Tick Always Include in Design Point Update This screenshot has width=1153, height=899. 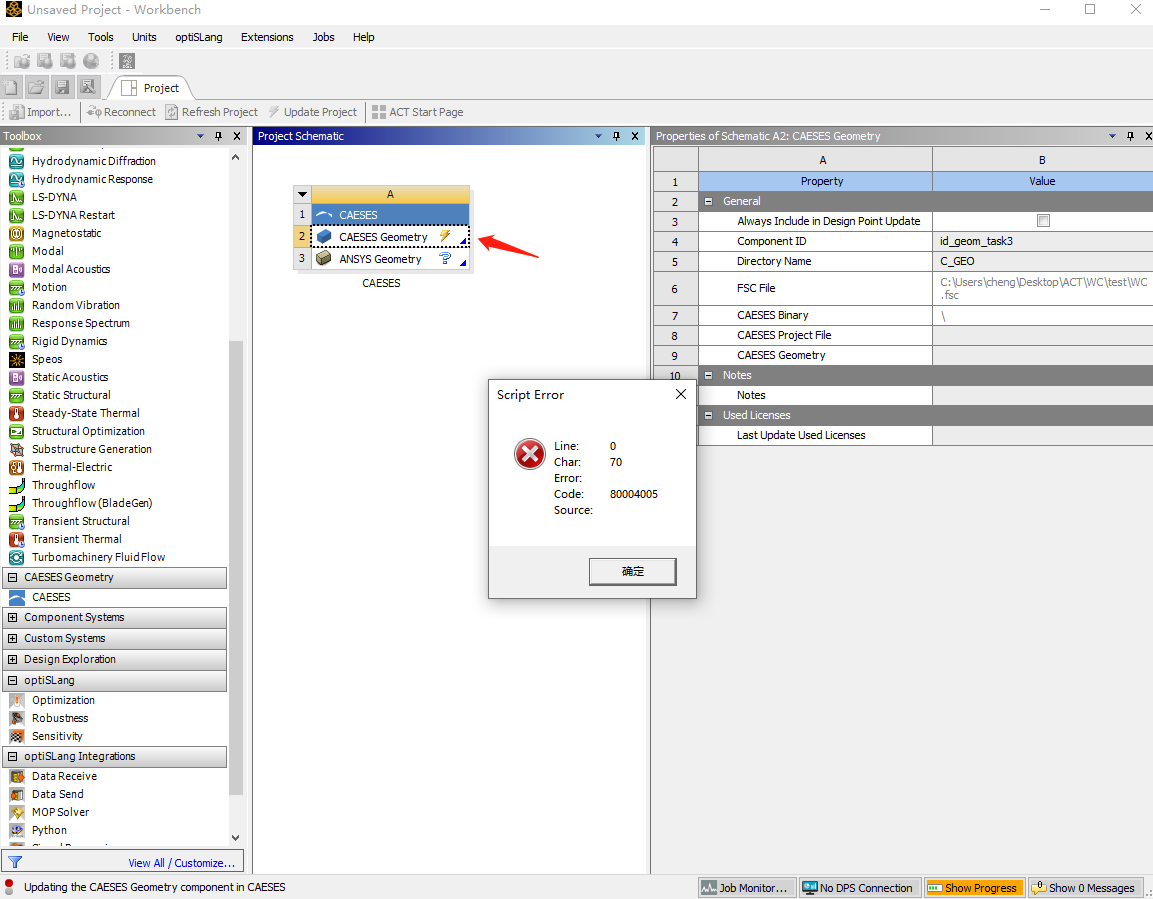(1043, 221)
